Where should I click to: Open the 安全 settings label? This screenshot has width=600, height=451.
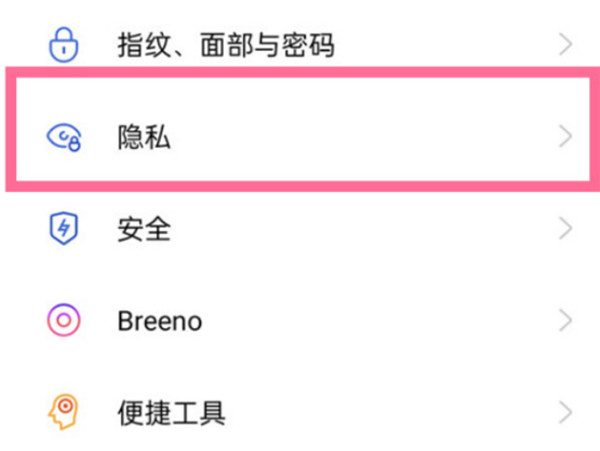pos(144,230)
